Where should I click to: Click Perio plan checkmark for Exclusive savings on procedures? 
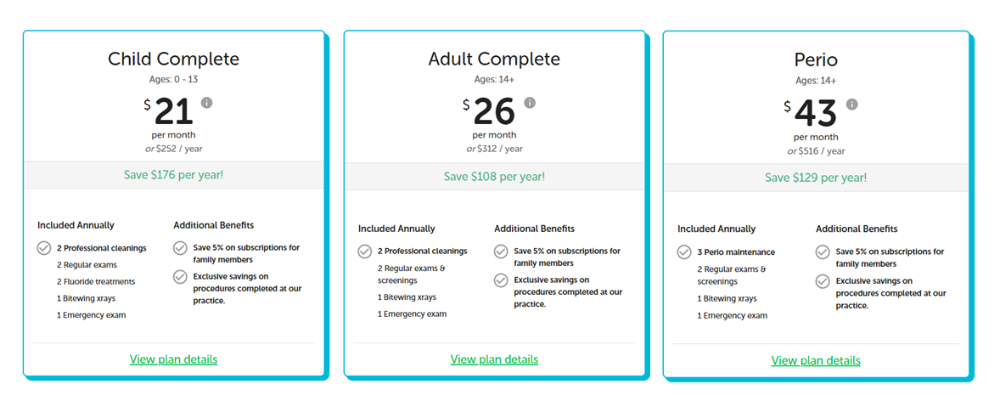pos(823,281)
